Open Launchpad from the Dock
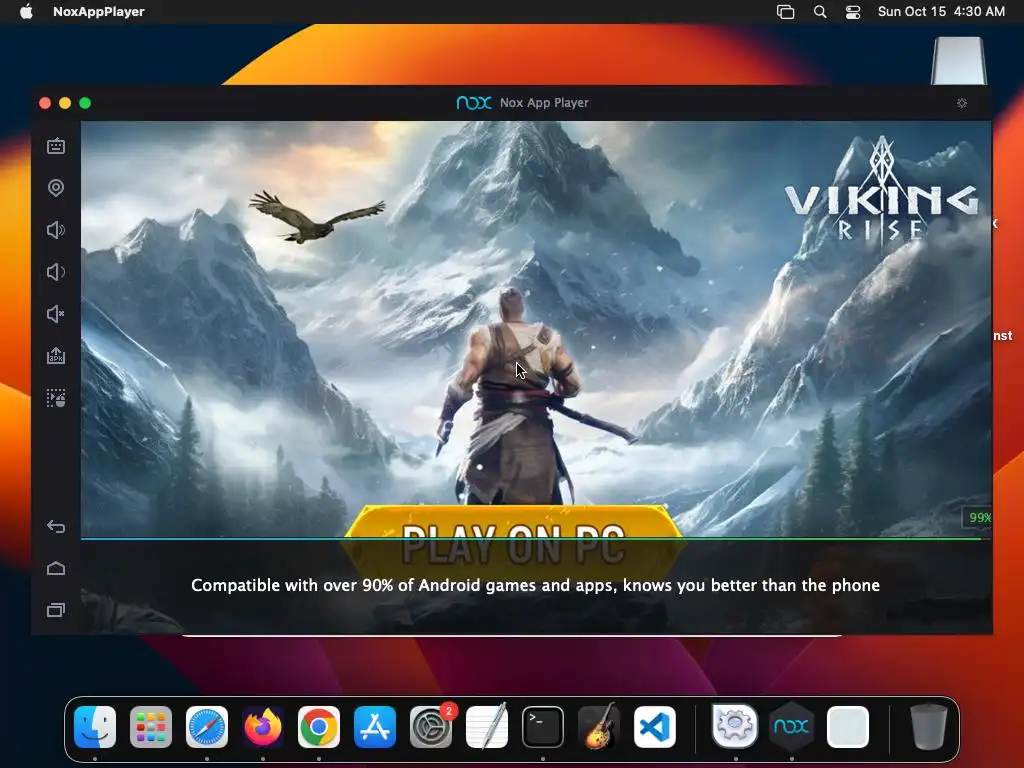 coord(151,726)
